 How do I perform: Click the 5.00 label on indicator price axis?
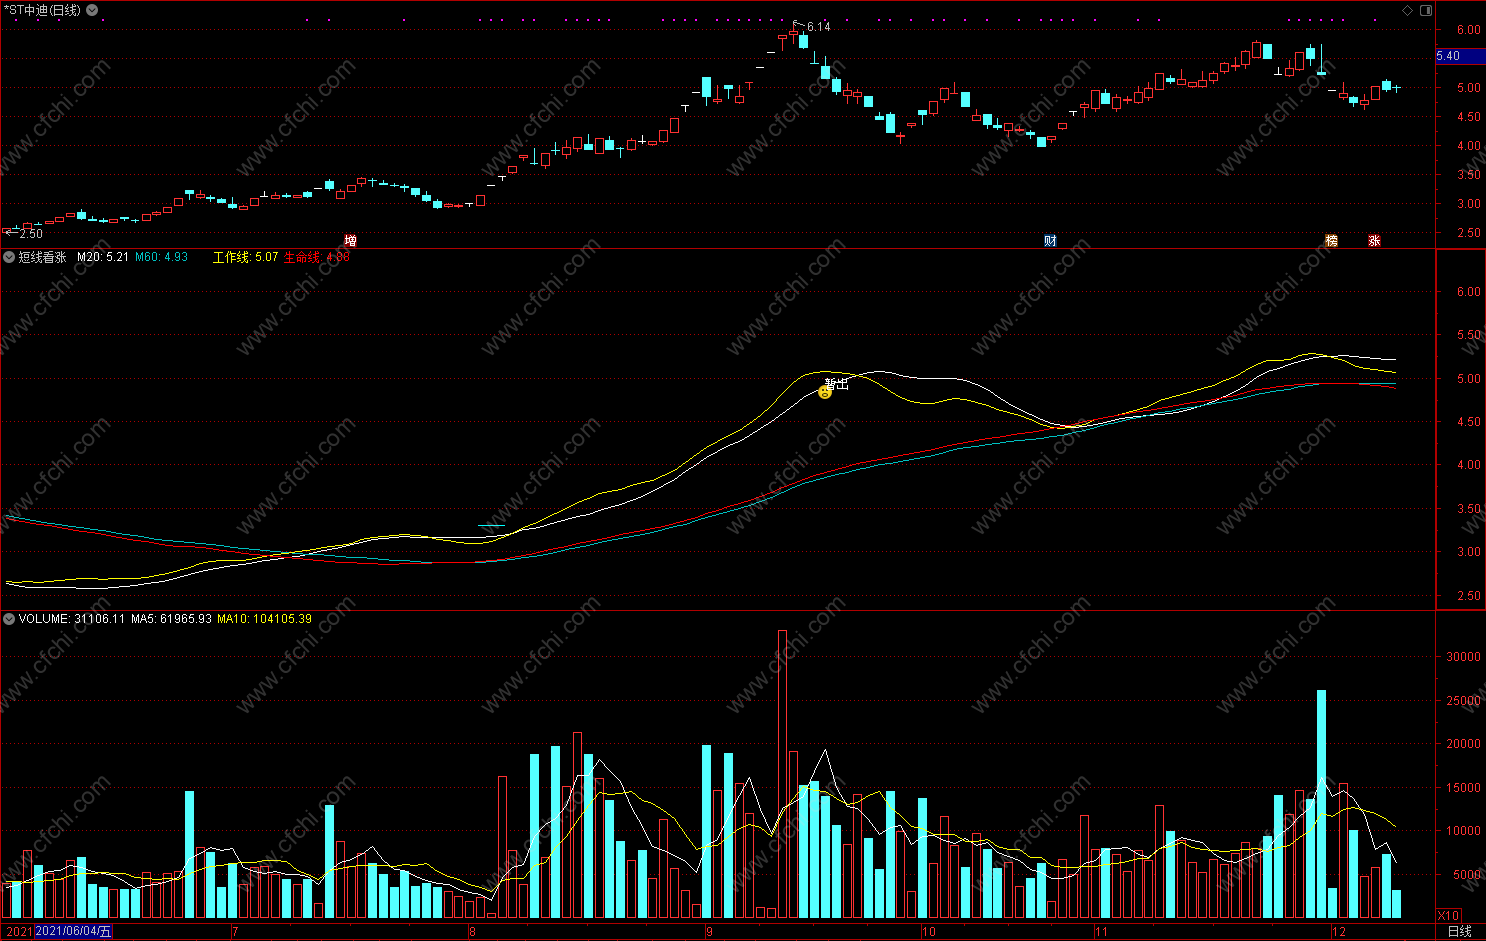click(x=1468, y=379)
